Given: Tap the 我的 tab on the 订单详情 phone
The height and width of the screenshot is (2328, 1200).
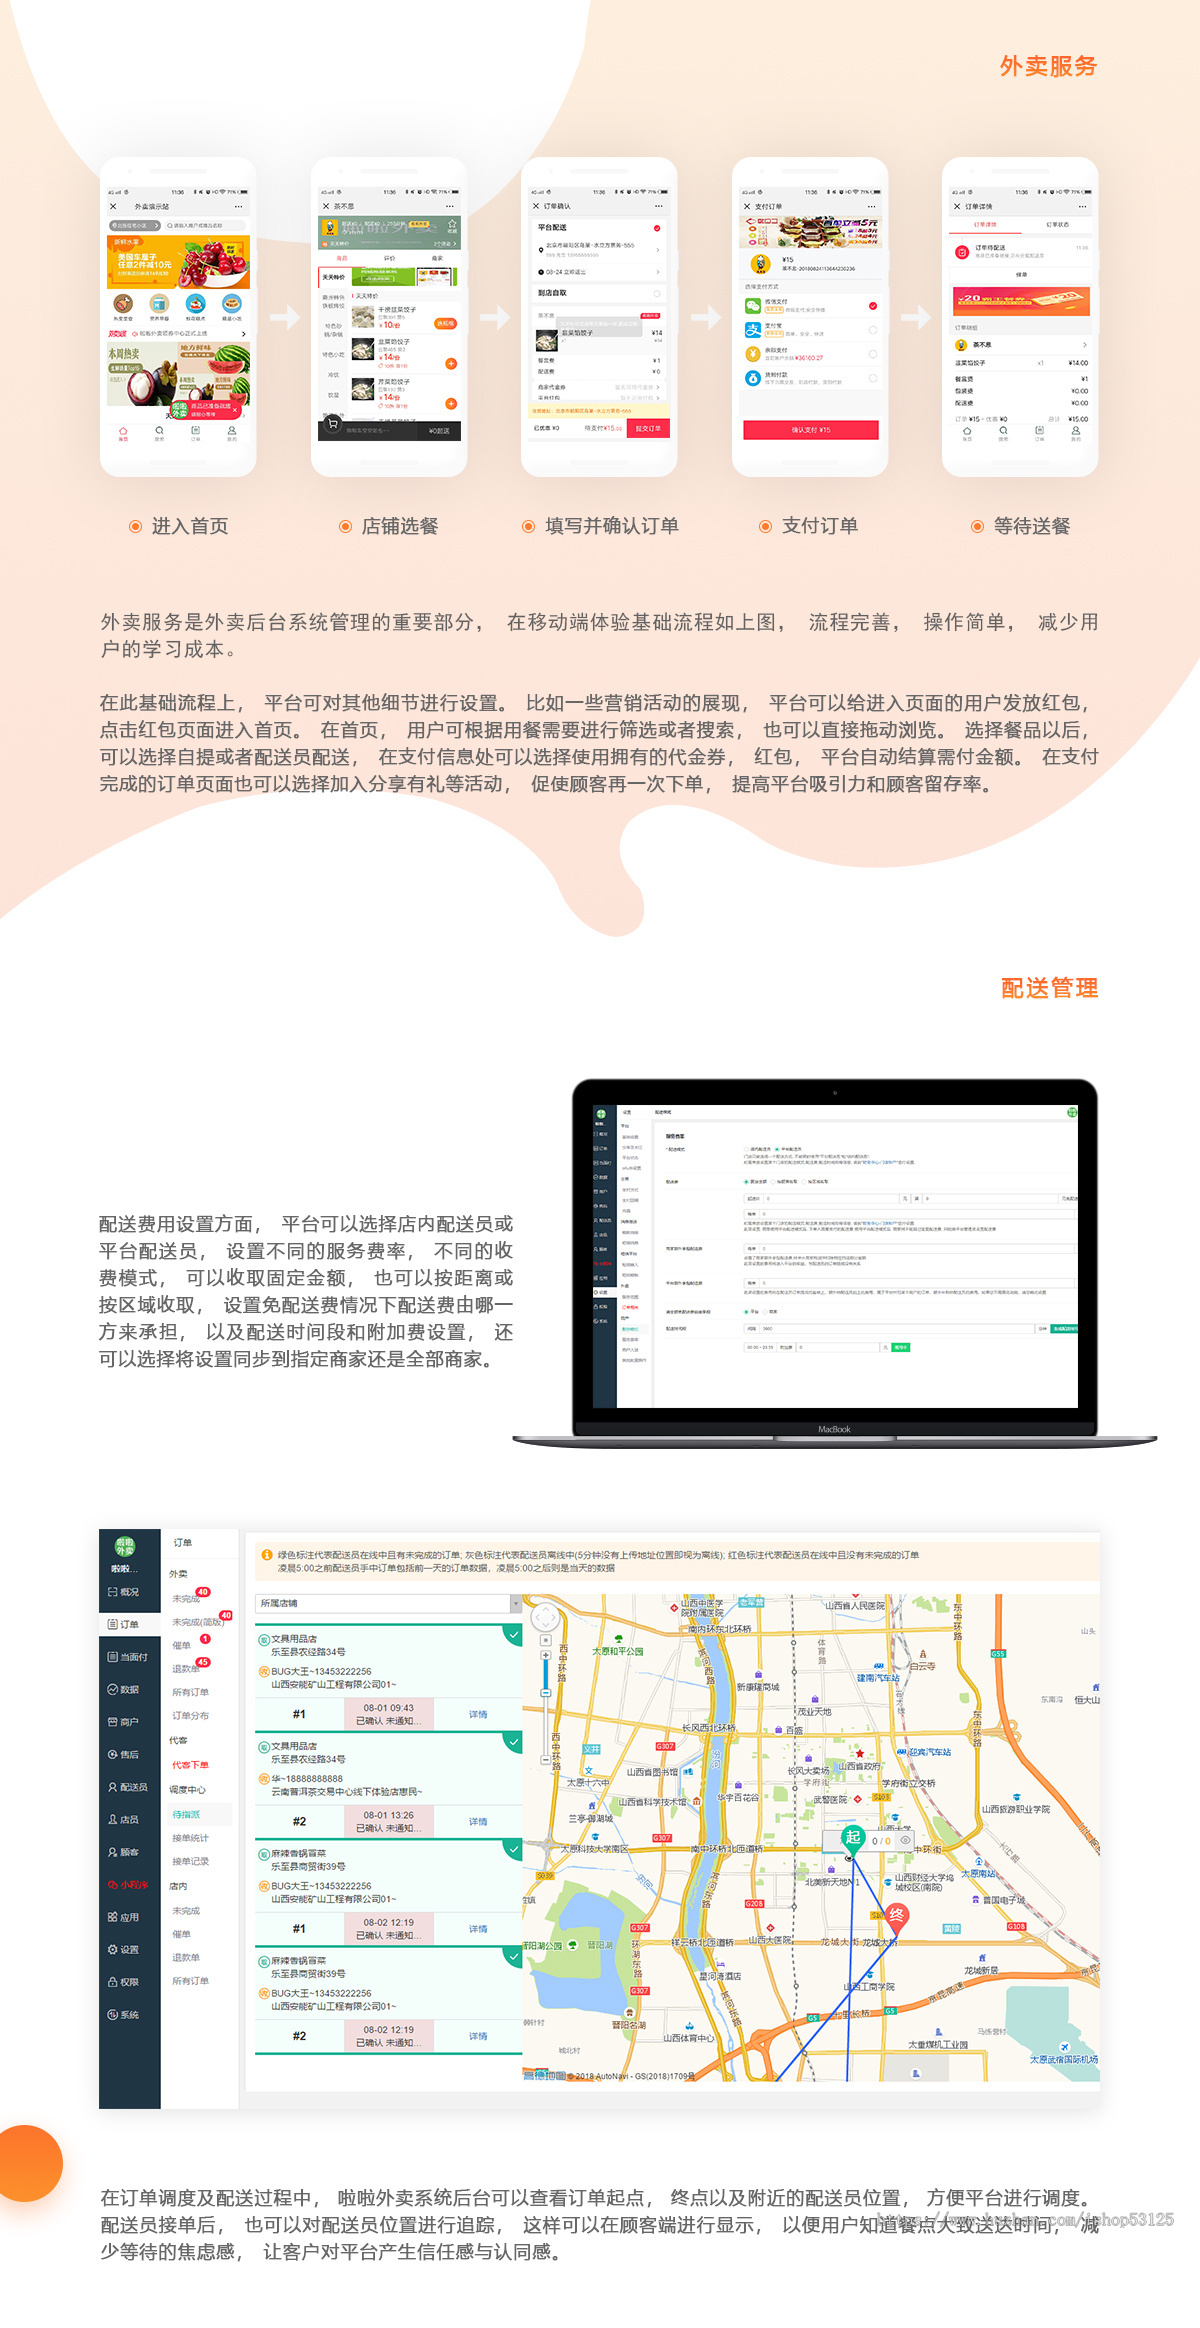Looking at the screenshot, I should [1076, 433].
